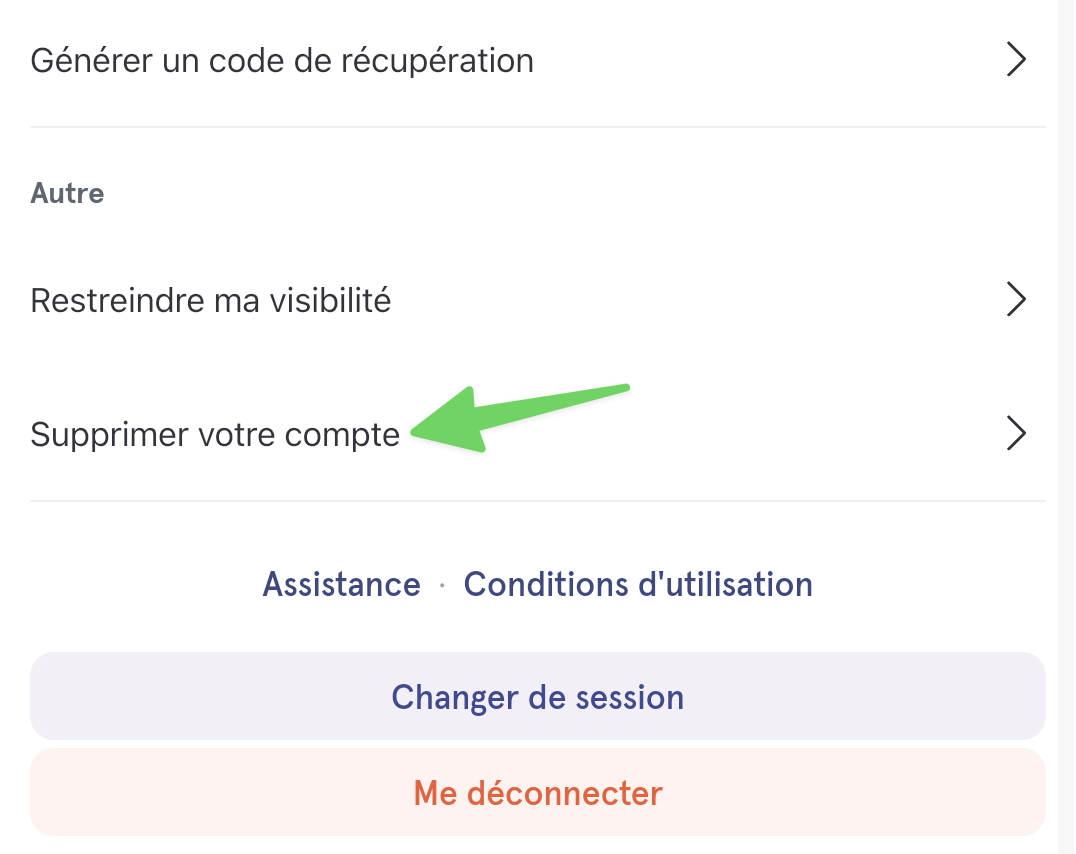Select Supprimer votre compte option
This screenshot has width=1076, height=854.
[537, 434]
